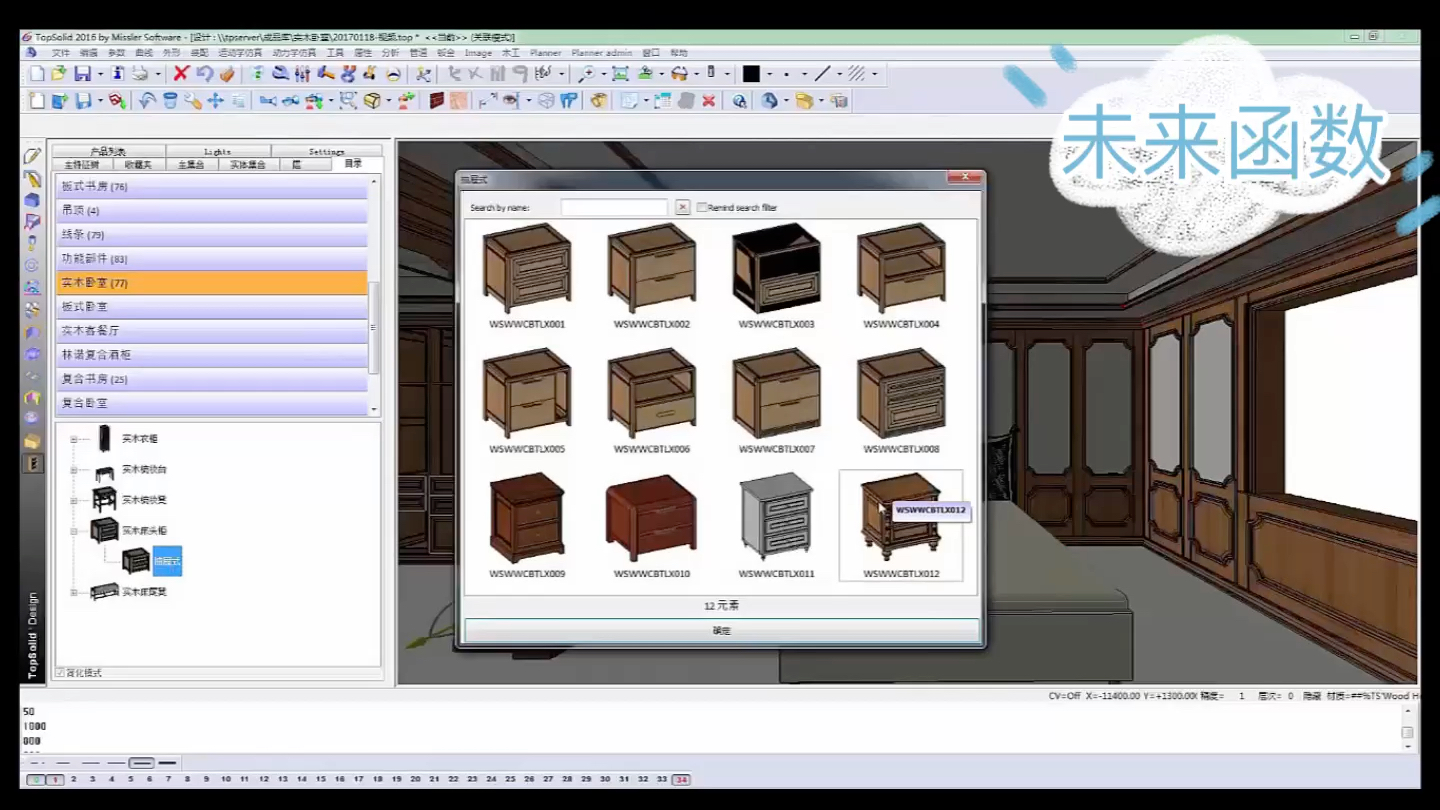This screenshot has height=810, width=1440.
Task: Click the red X icon in second toolbar
Action: click(x=708, y=101)
